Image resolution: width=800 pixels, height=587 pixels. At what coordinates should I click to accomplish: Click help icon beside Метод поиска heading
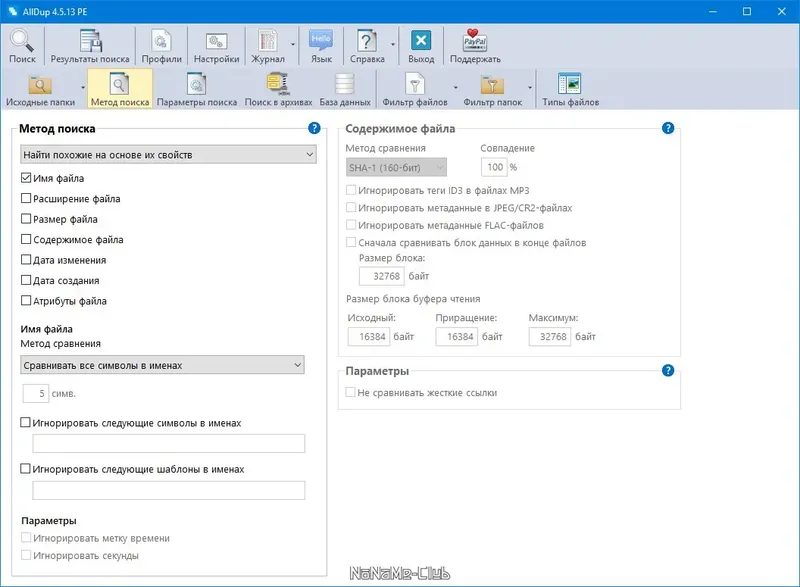tap(314, 128)
